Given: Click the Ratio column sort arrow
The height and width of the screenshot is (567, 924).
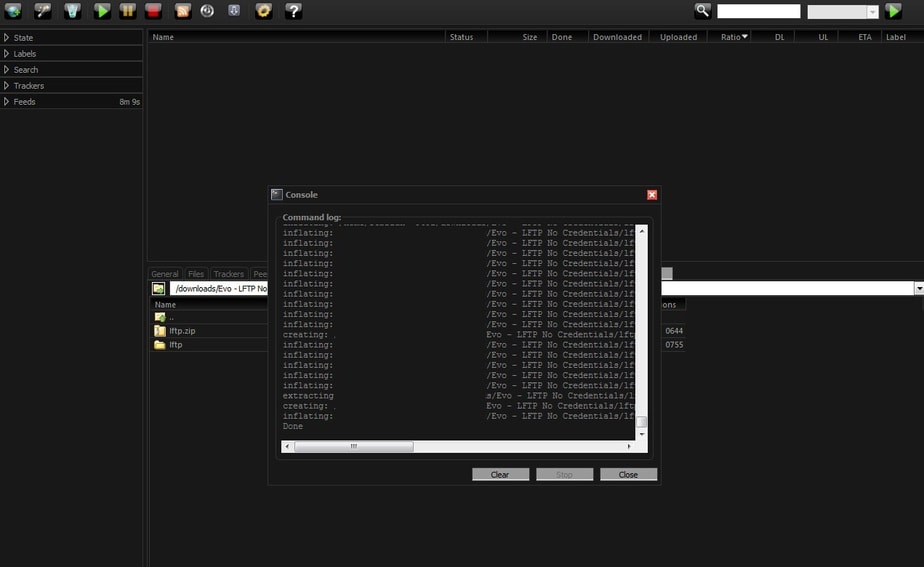Looking at the screenshot, I should [745, 37].
